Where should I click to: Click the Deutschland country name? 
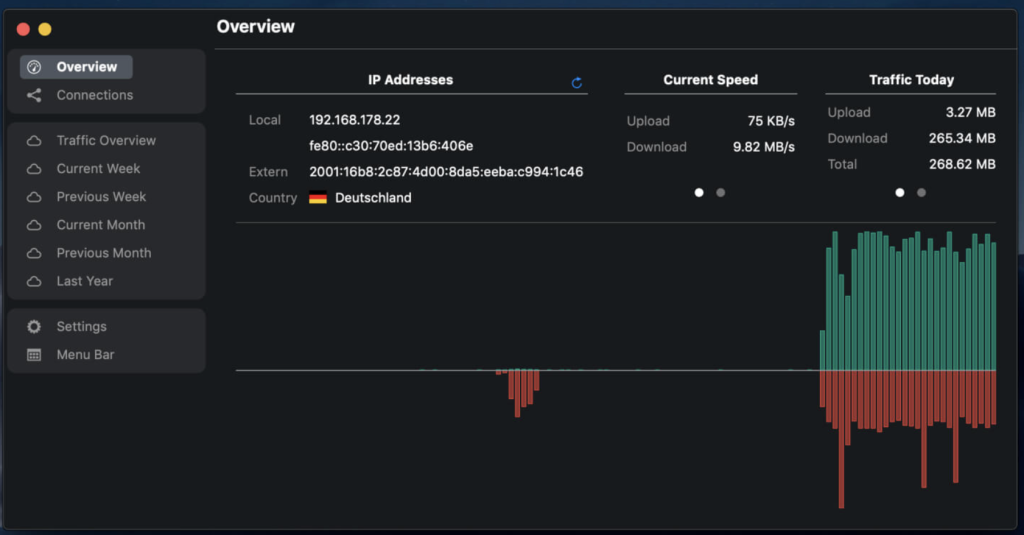[x=373, y=197]
